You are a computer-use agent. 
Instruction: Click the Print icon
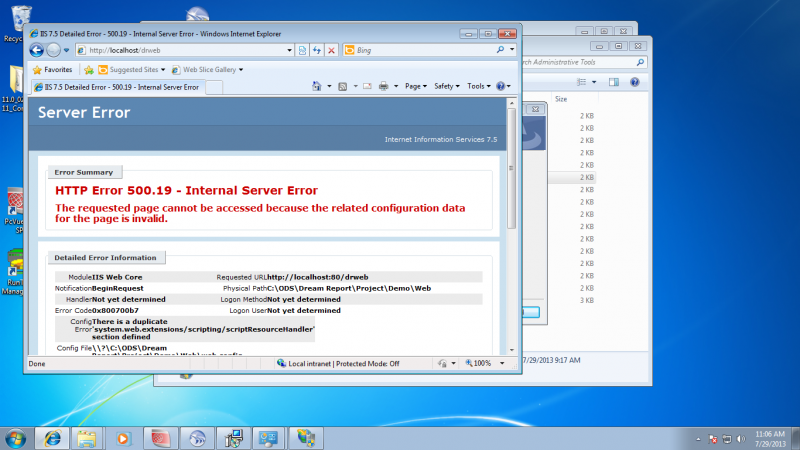384,86
